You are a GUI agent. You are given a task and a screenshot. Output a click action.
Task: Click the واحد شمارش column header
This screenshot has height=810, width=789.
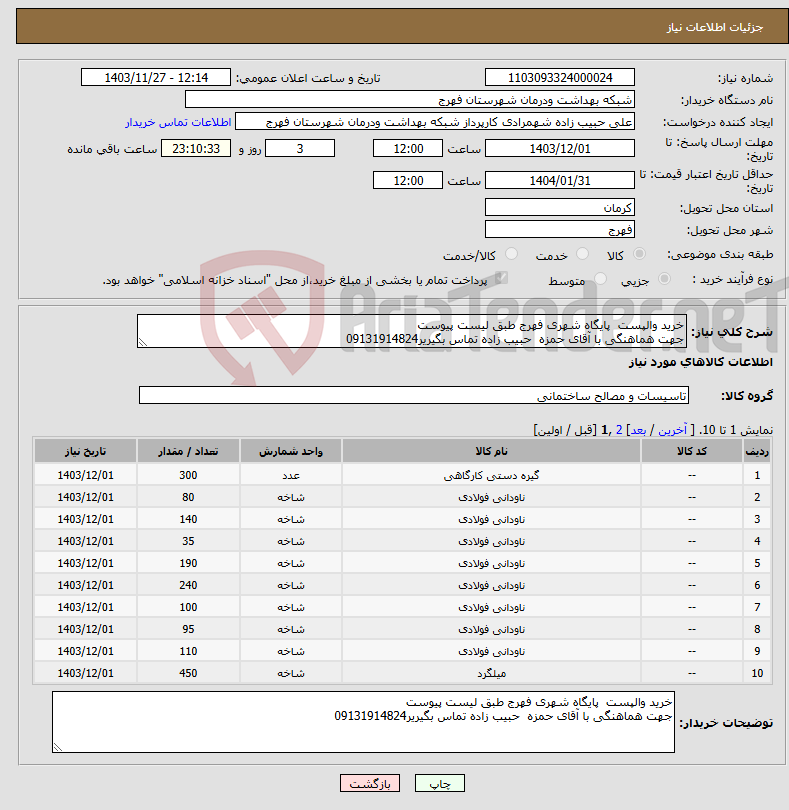coord(291,451)
